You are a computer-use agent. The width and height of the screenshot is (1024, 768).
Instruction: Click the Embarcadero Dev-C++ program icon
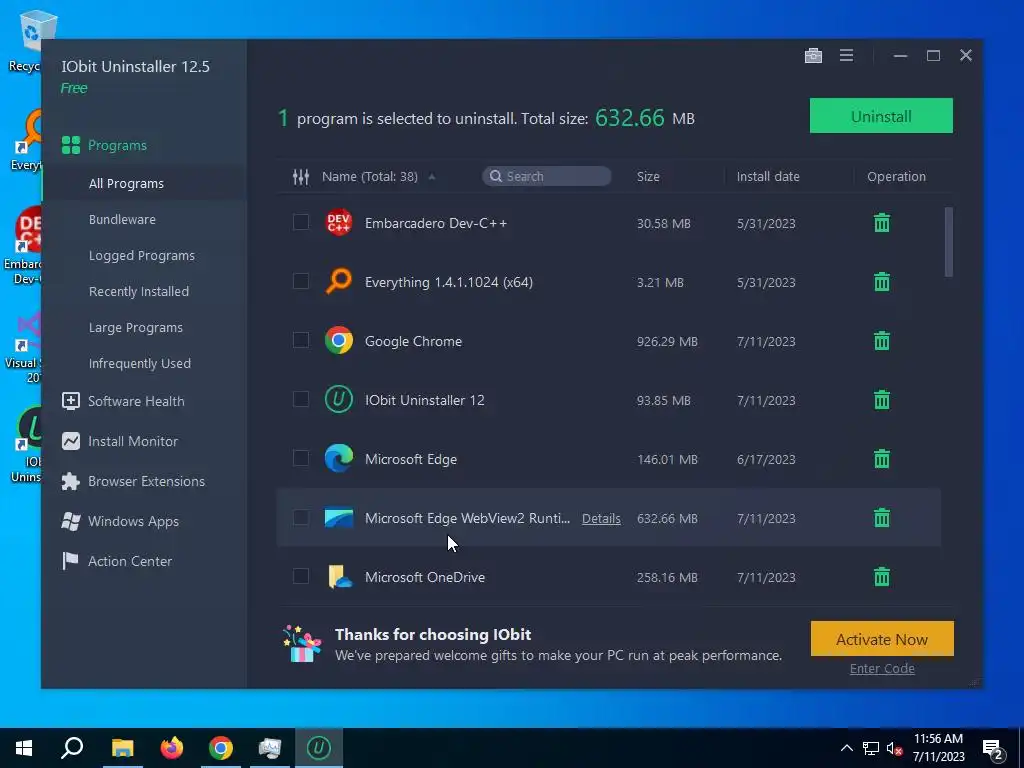338,223
